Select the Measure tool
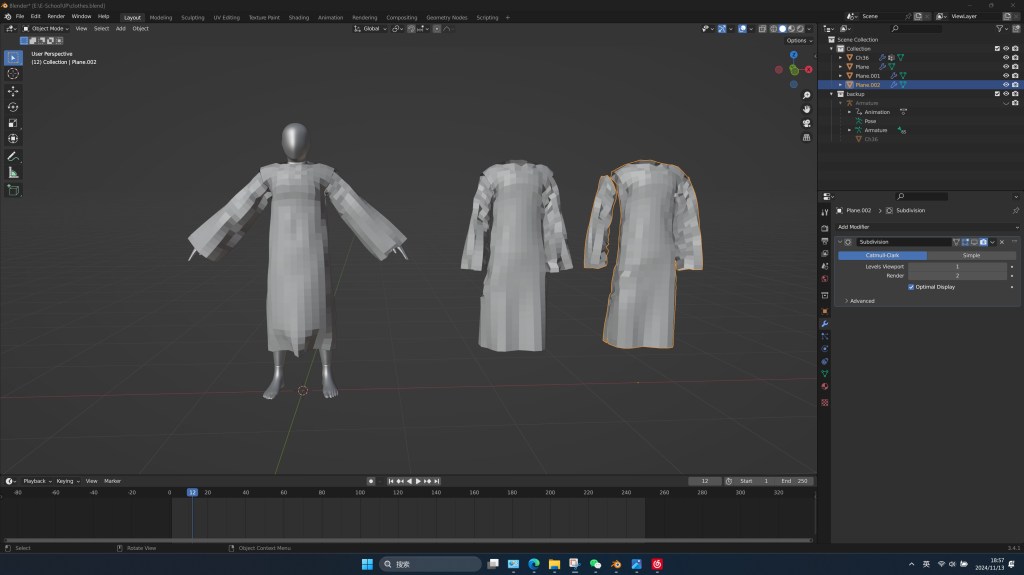 point(13,172)
